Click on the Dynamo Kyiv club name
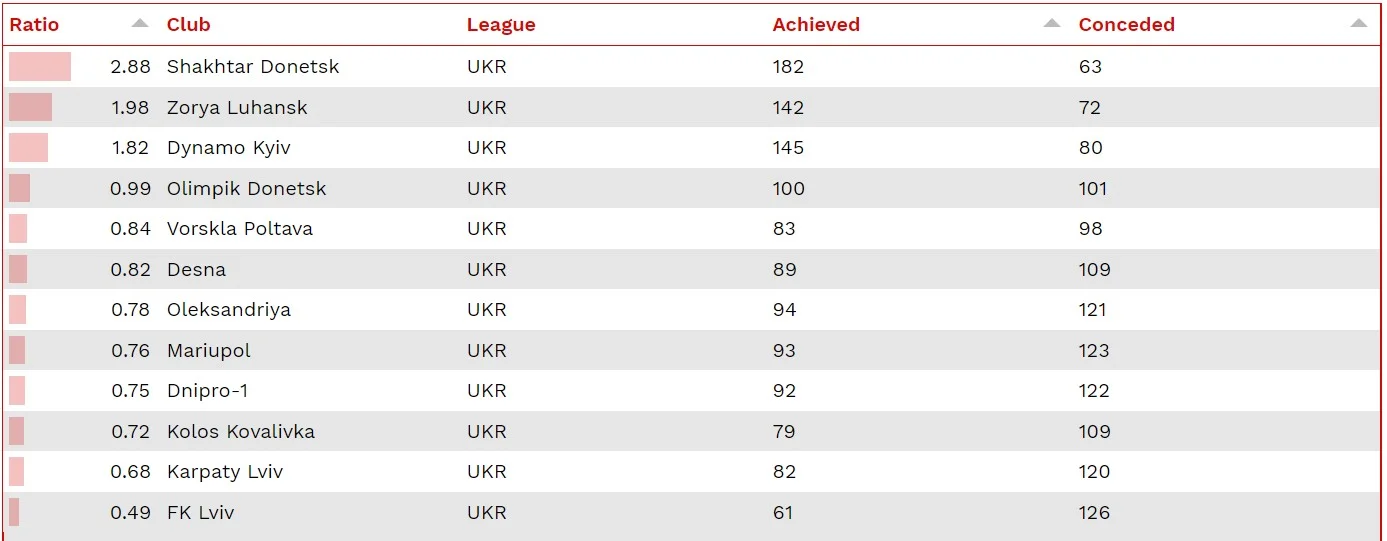1387x541 pixels. tap(229, 148)
